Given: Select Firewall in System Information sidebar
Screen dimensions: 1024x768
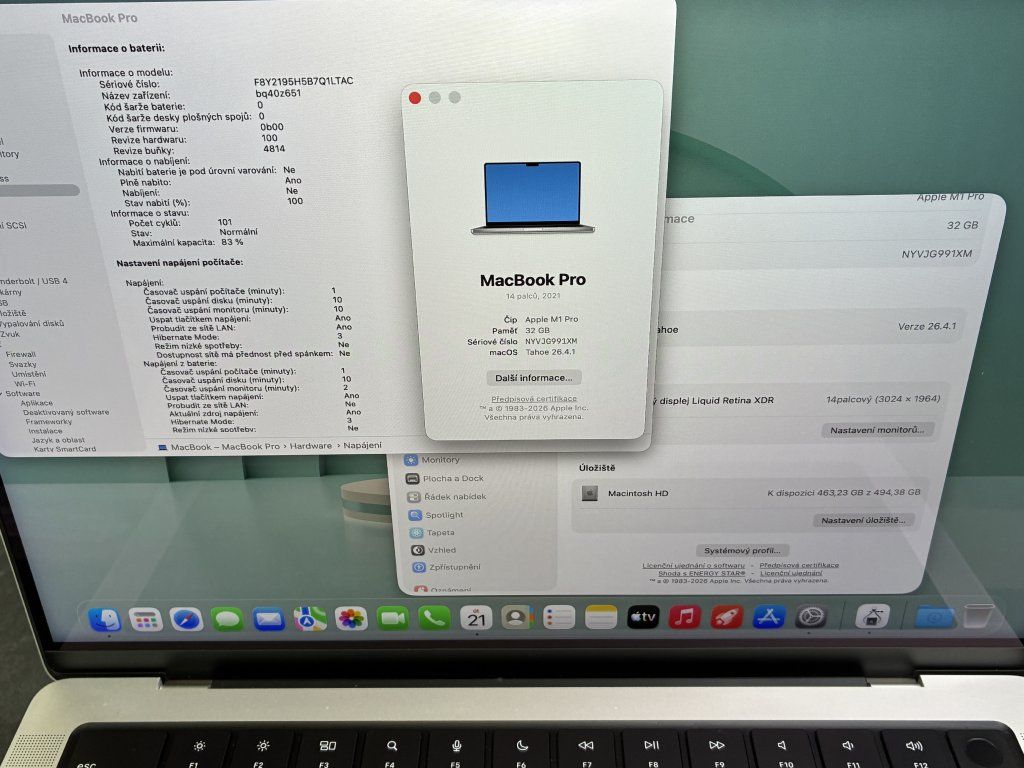Looking at the screenshot, I should pyautogui.click(x=20, y=355).
